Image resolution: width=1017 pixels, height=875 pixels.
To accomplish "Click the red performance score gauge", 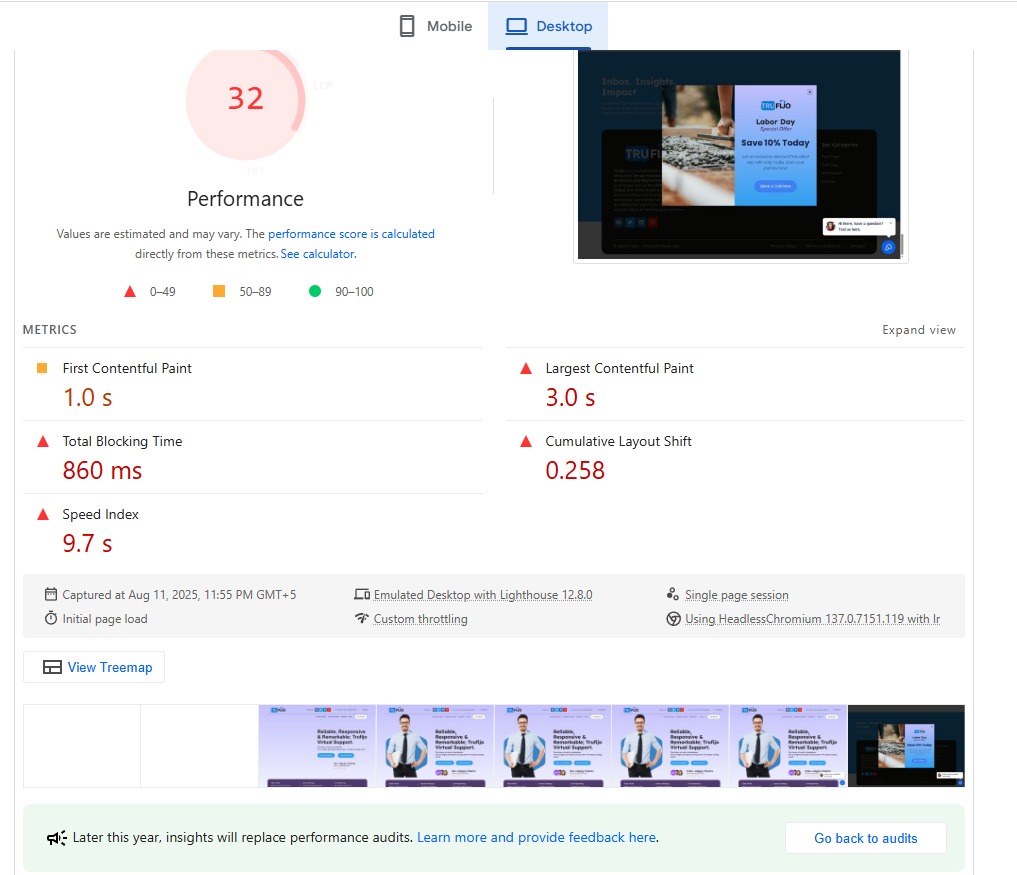I will [x=245, y=99].
